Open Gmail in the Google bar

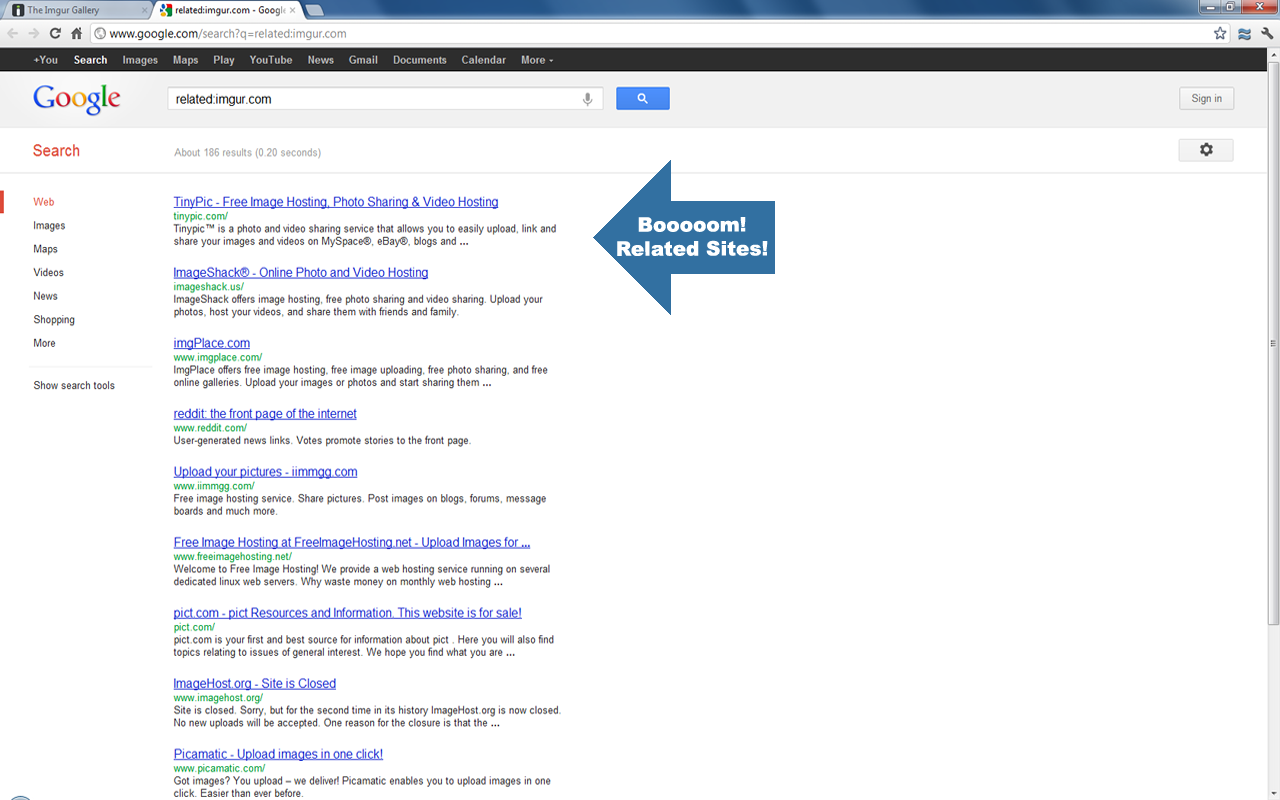pyautogui.click(x=363, y=60)
